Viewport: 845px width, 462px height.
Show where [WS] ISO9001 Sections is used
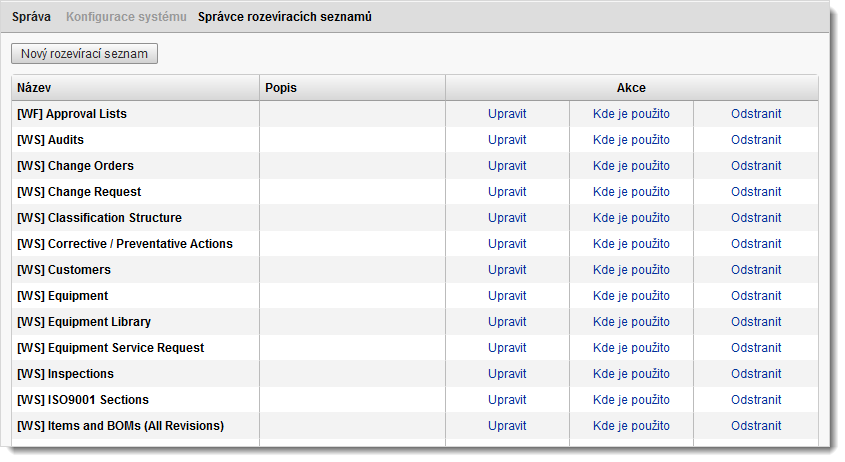[x=631, y=400]
